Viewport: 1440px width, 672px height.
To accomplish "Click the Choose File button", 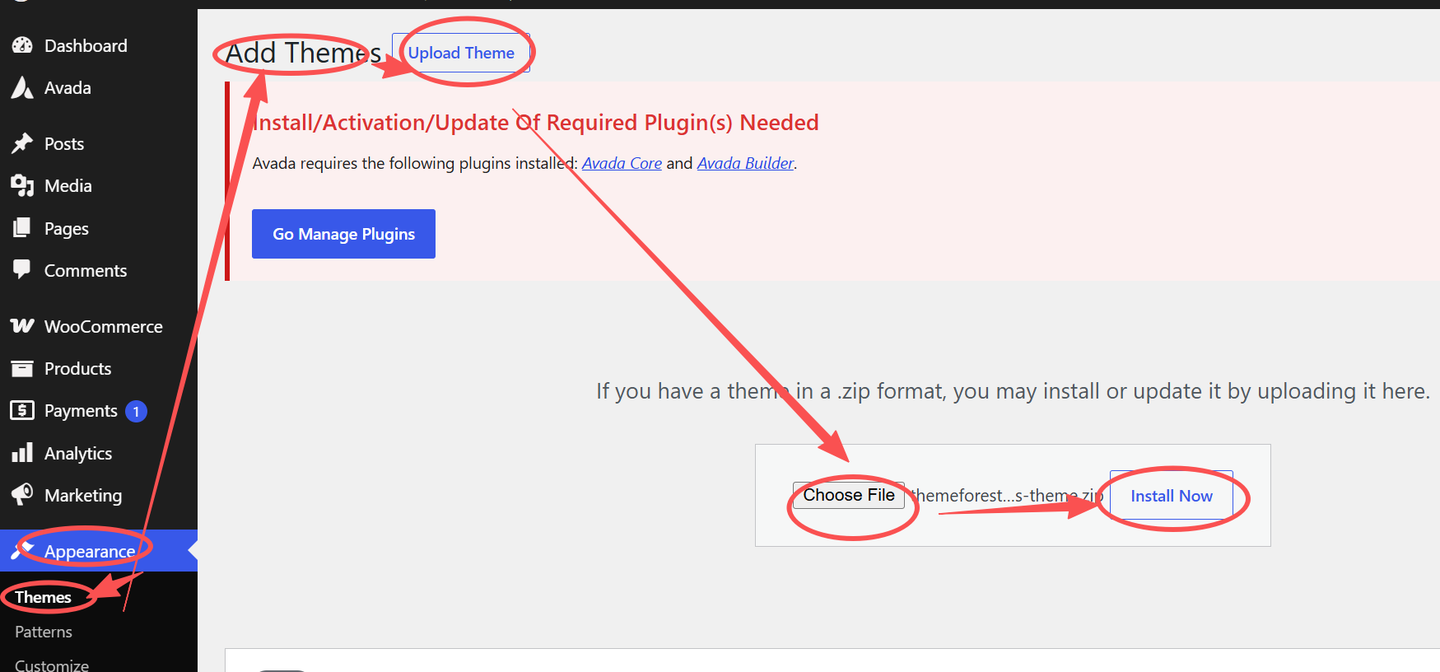I will pos(849,495).
